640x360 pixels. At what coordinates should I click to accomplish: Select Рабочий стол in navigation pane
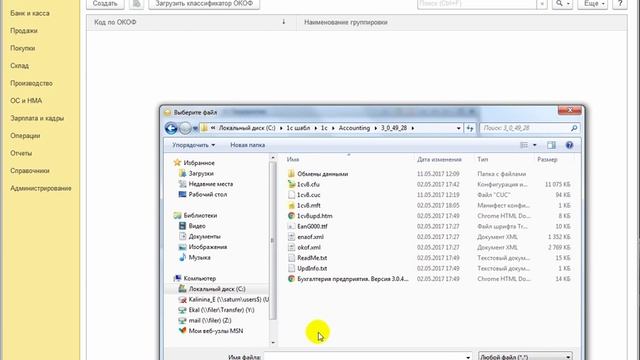click(207, 195)
